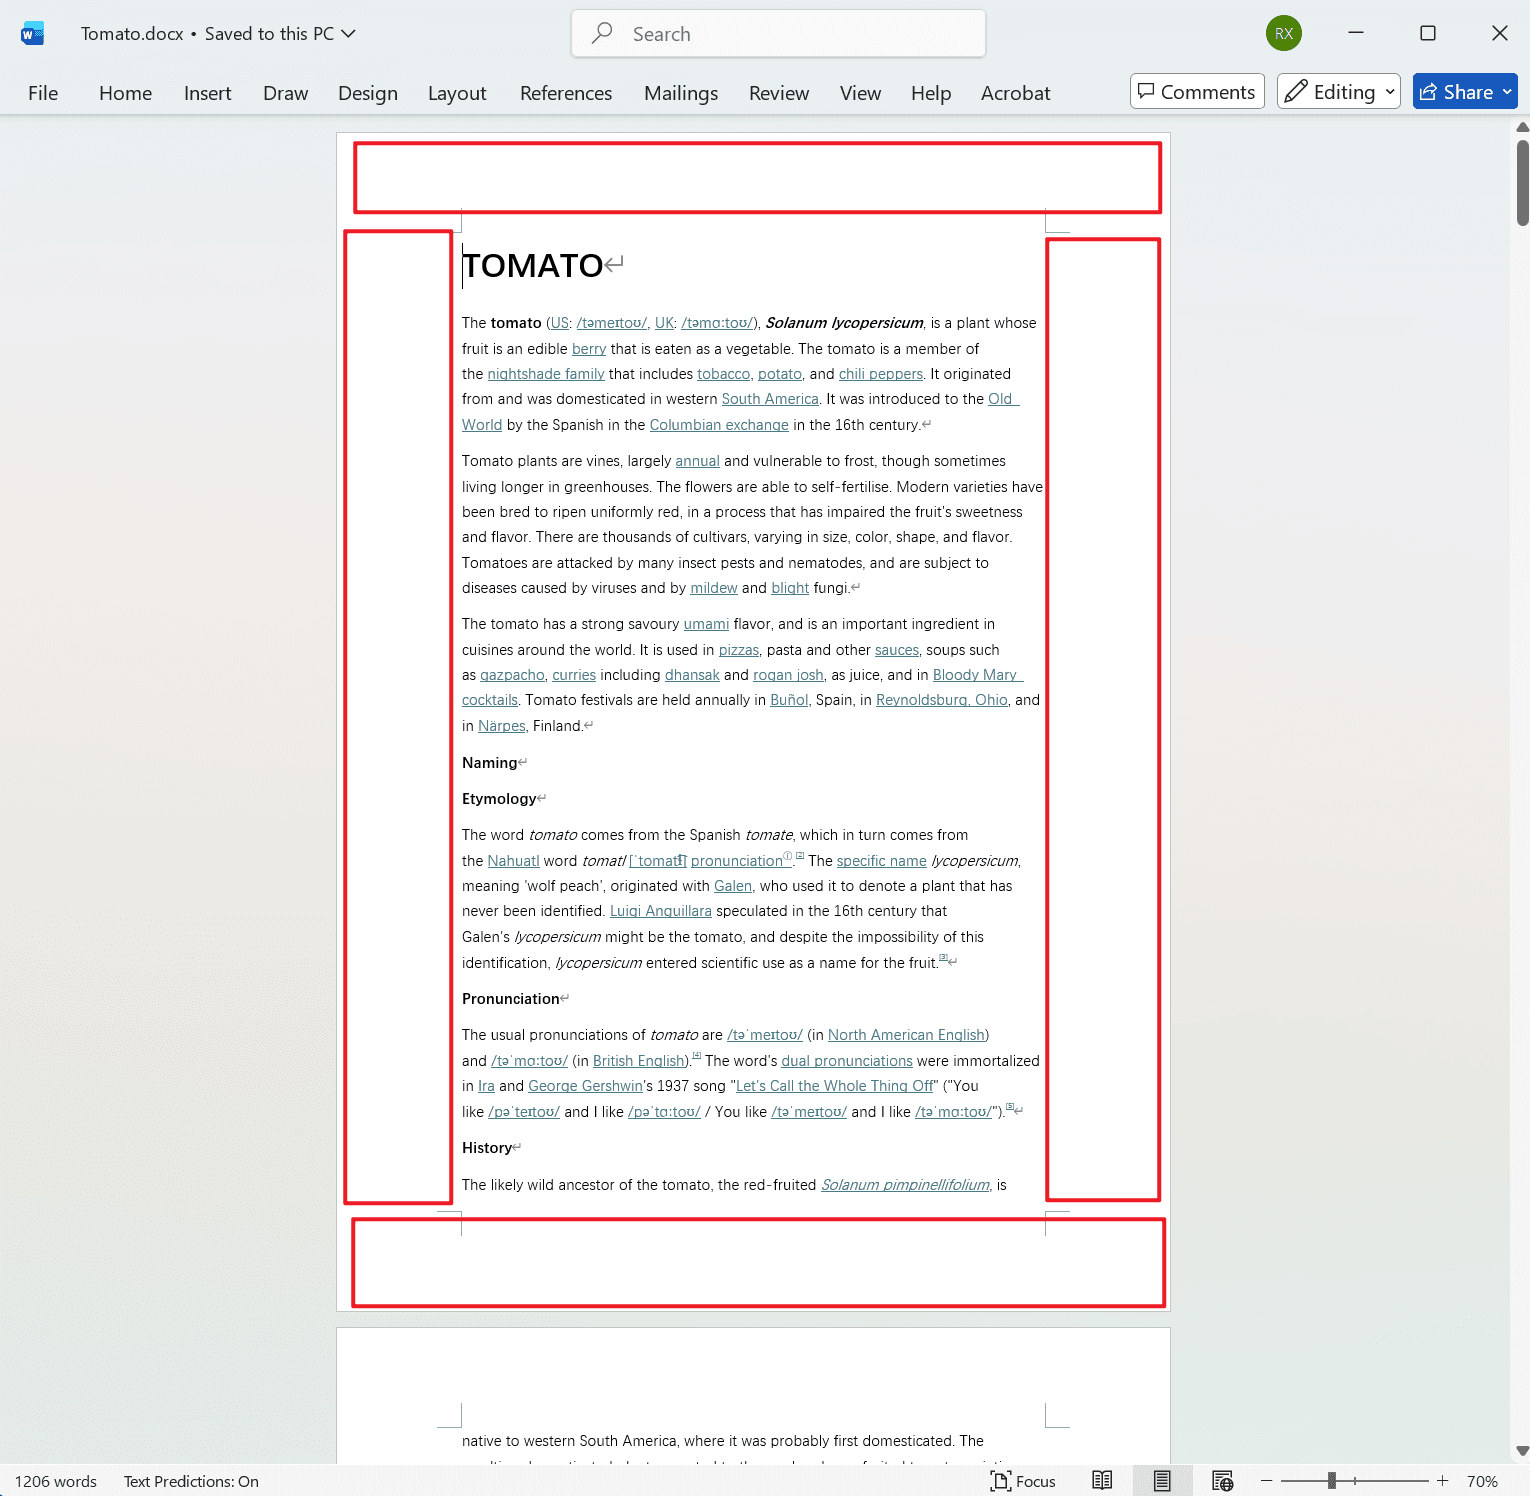Expand the Saved to this PC chevron
Image resolution: width=1530 pixels, height=1496 pixels.
[348, 33]
